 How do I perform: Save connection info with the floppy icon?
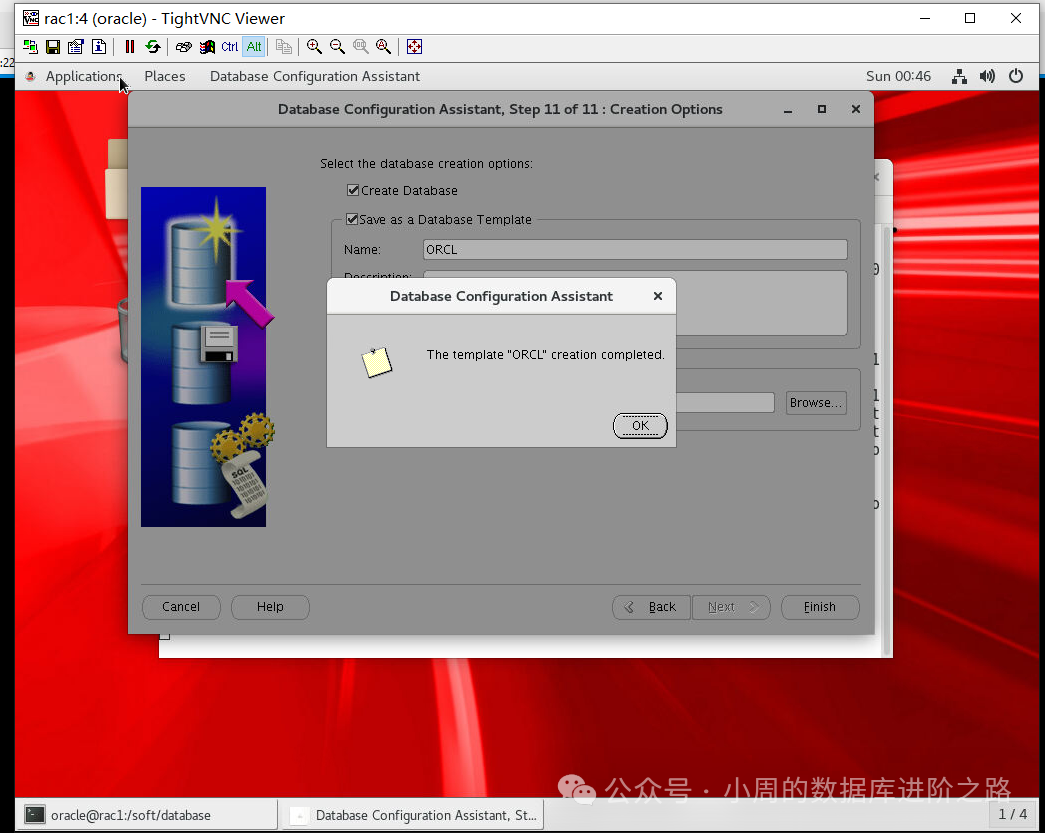point(53,47)
